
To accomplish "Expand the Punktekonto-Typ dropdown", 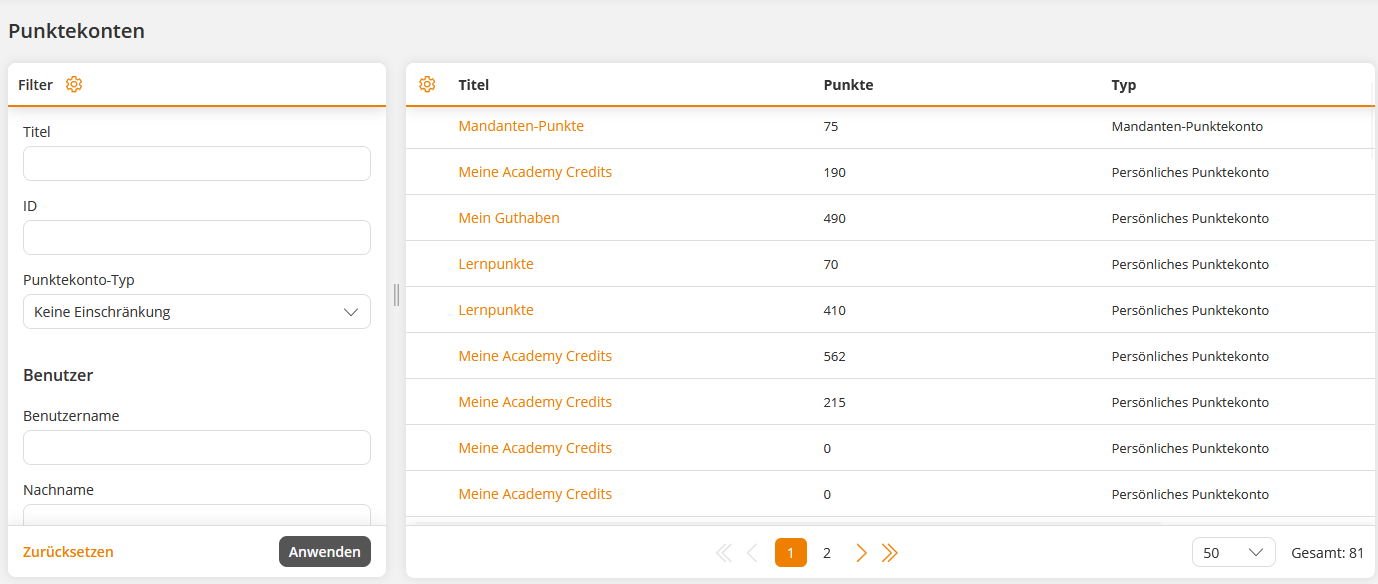I will pos(197,312).
